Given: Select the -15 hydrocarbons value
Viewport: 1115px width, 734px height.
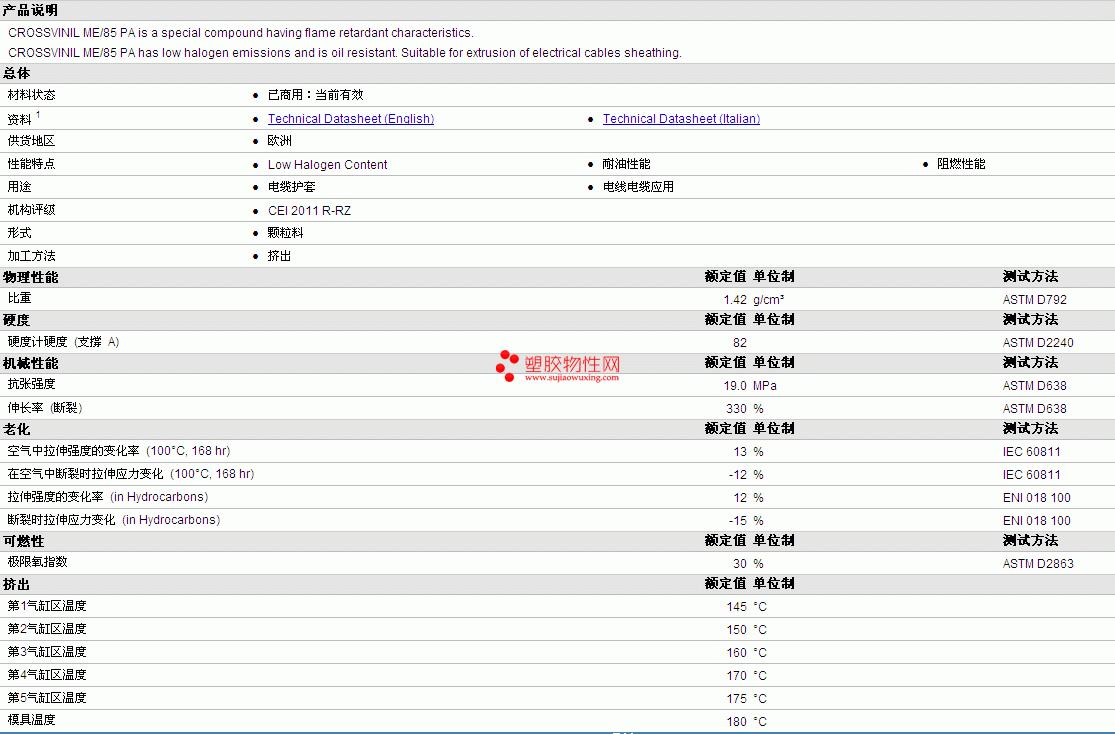Looking at the screenshot, I should coord(737,521).
